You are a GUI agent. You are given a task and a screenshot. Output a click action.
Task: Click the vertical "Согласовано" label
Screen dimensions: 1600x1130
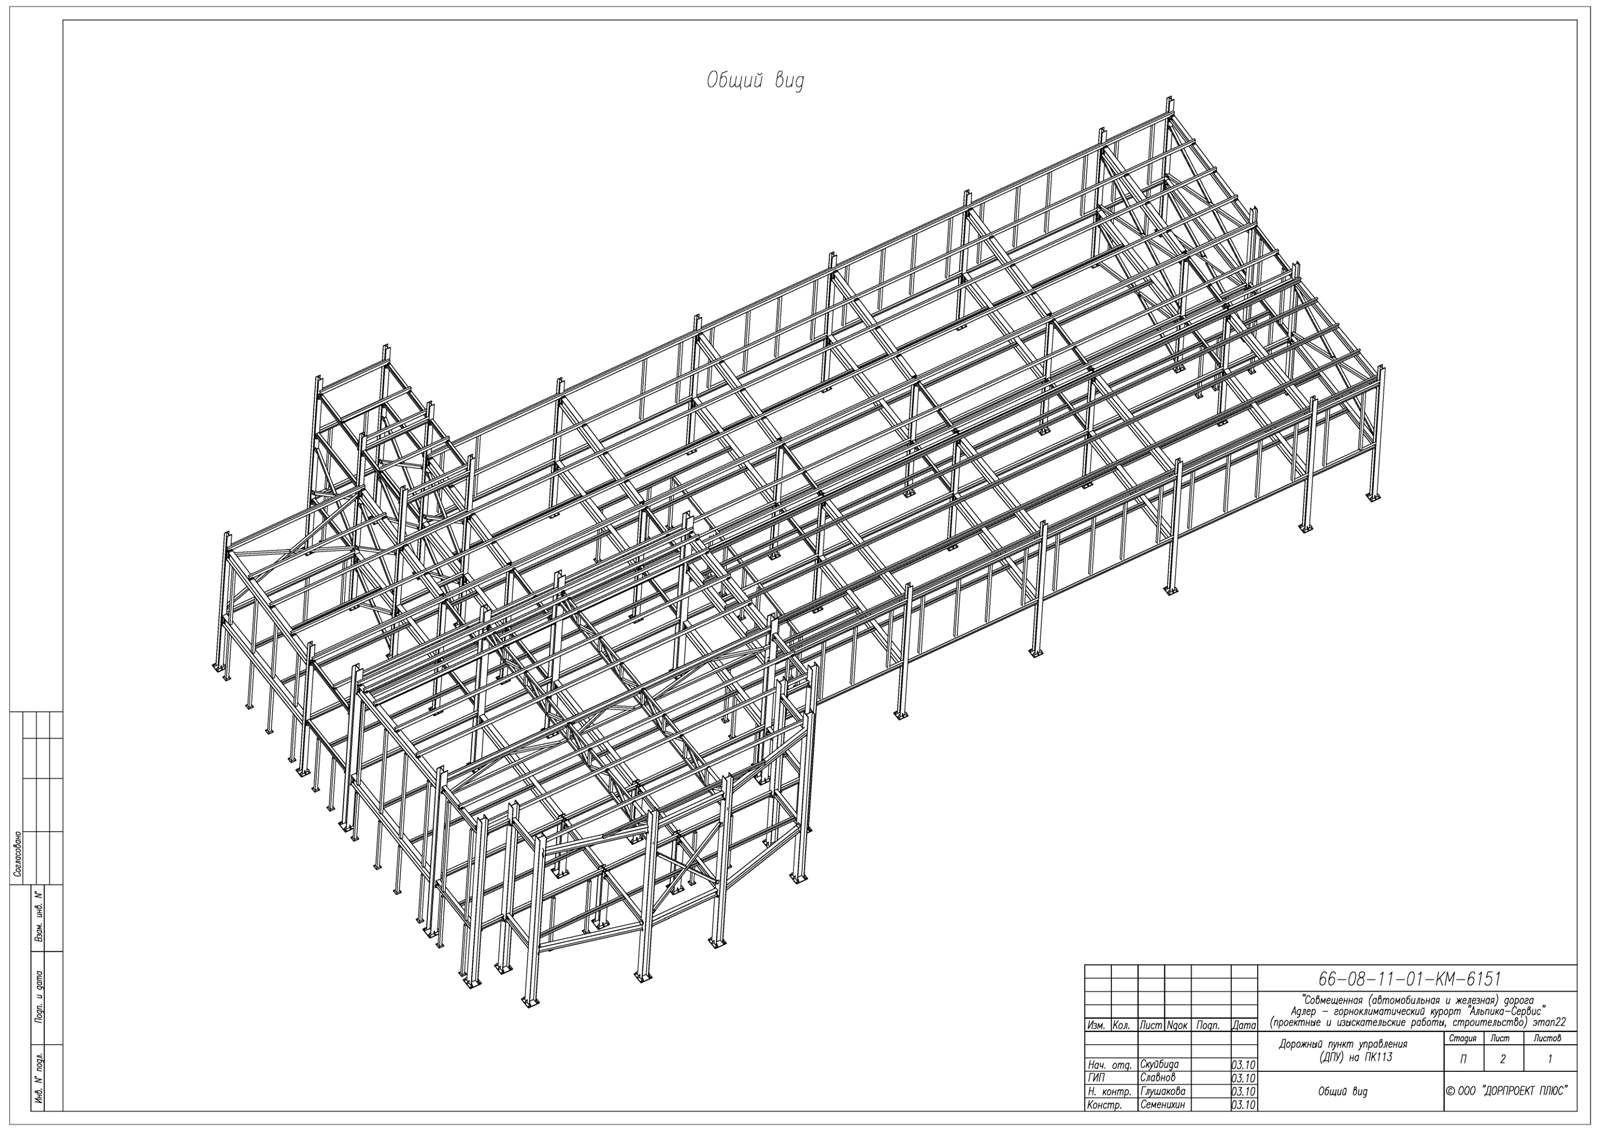click(17, 854)
